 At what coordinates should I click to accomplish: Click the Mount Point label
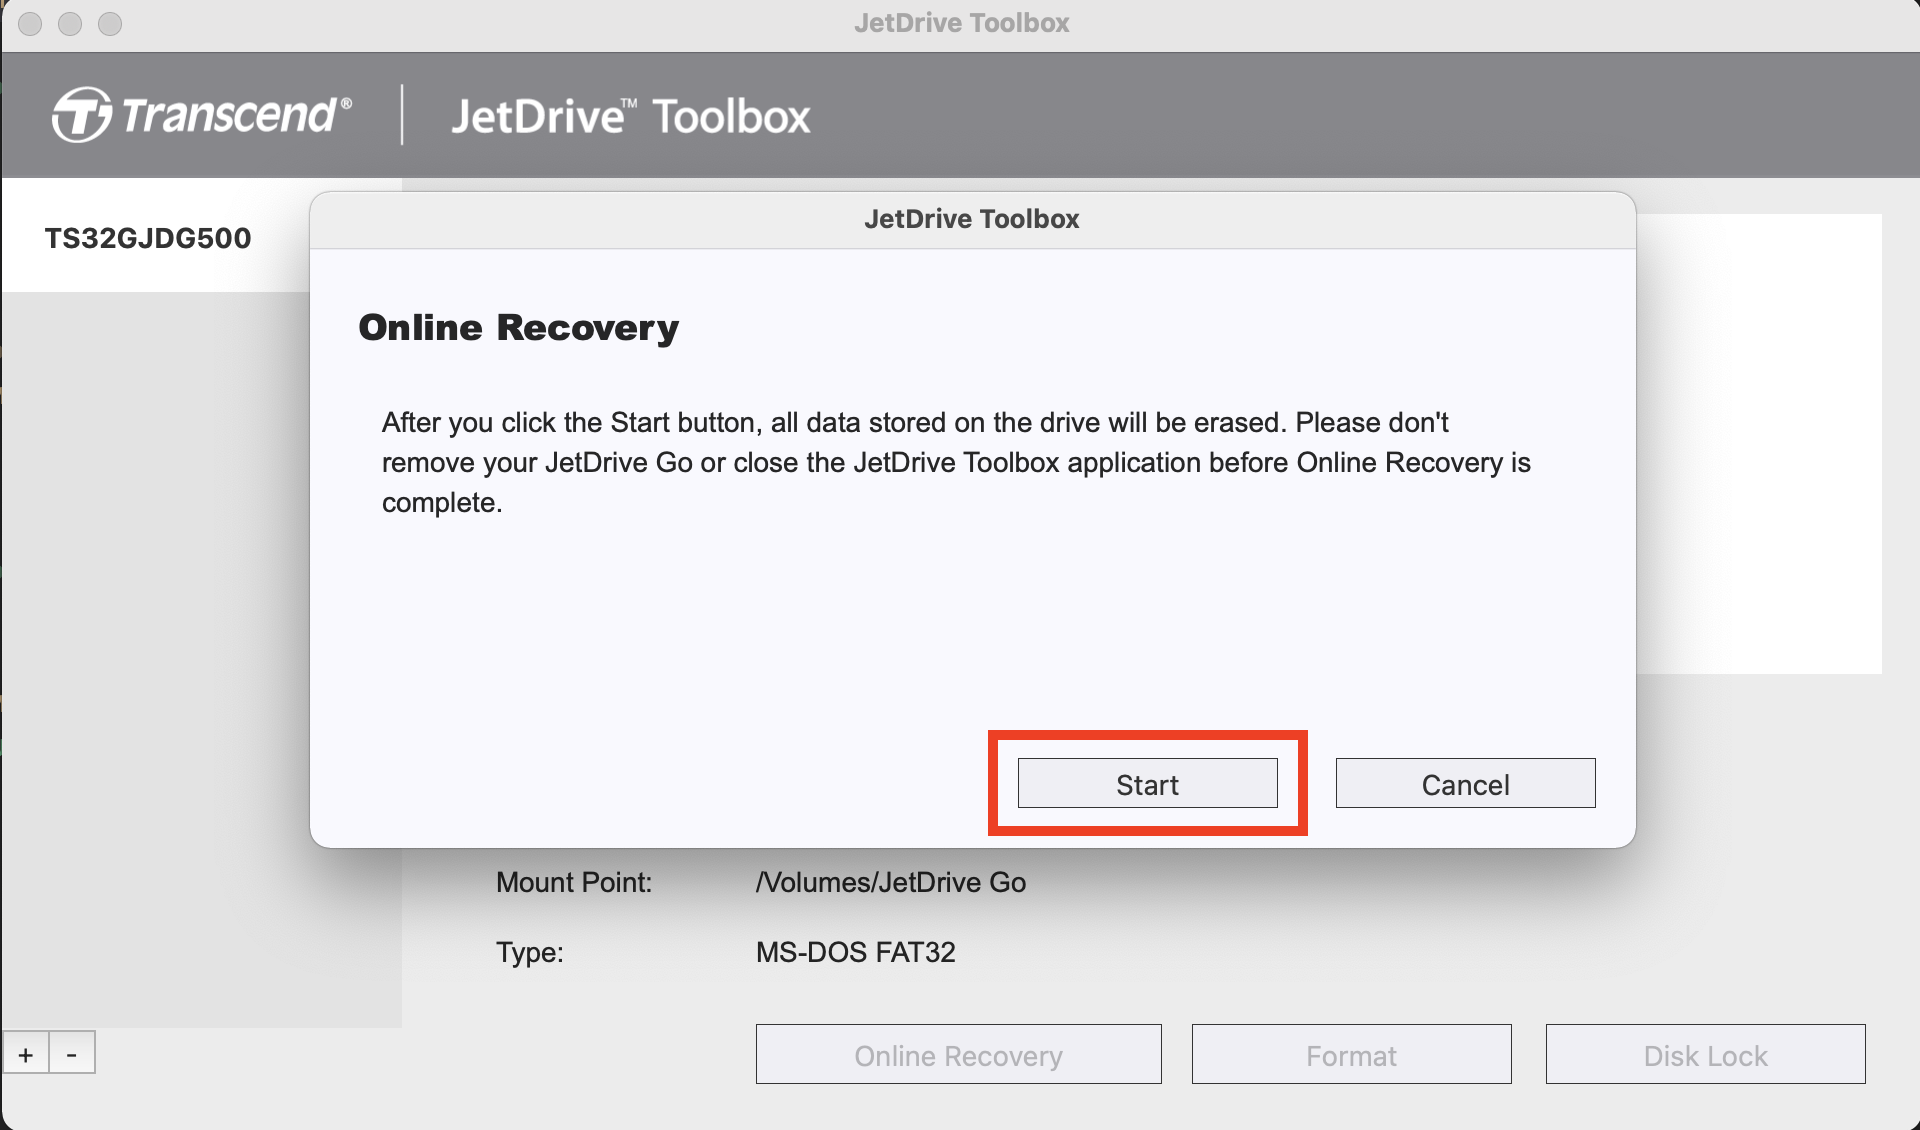(x=574, y=882)
